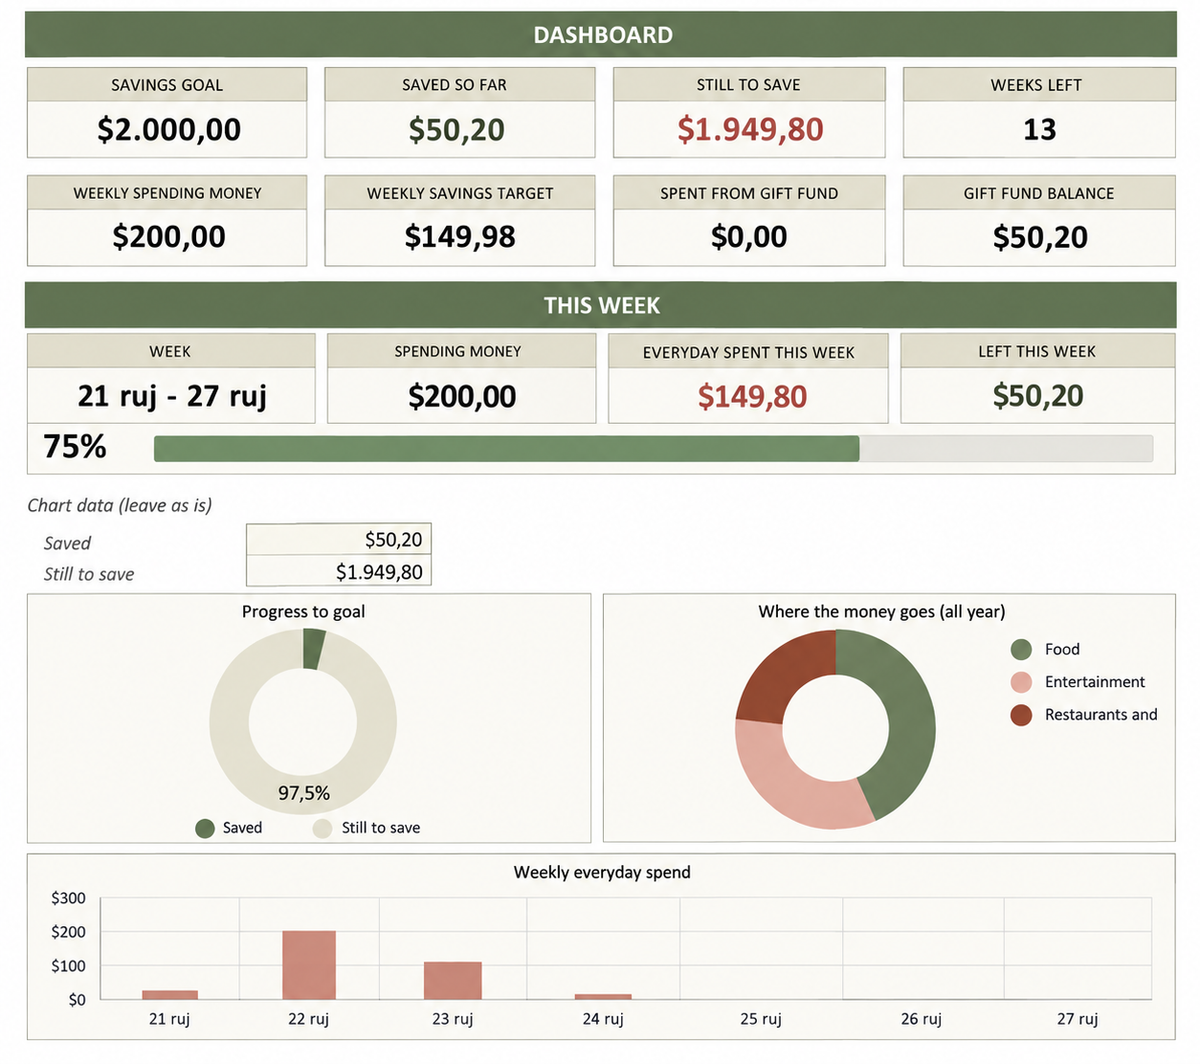Select the WEEKLY SAVINGS TARGET label
This screenshot has height=1064, width=1200.
pyautogui.click(x=460, y=193)
